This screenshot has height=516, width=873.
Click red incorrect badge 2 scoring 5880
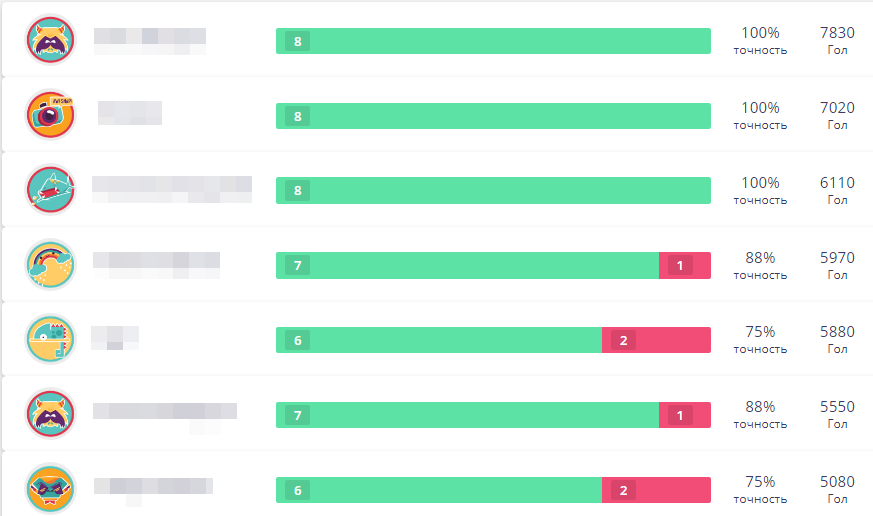(x=623, y=340)
